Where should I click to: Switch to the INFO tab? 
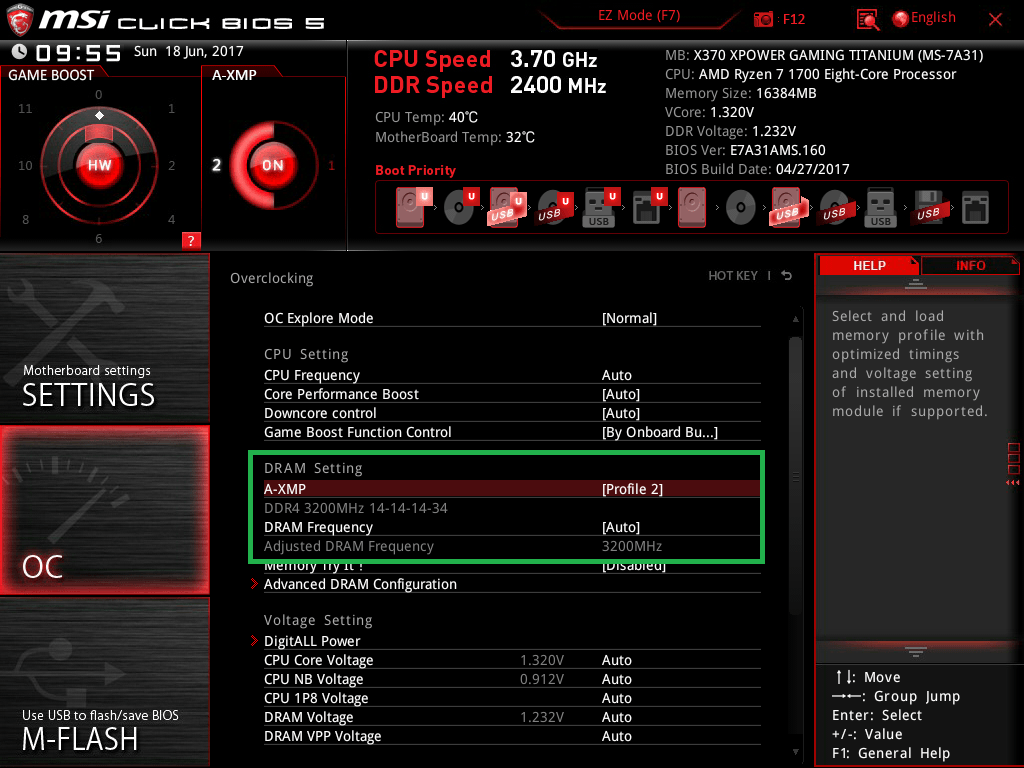coord(970,266)
